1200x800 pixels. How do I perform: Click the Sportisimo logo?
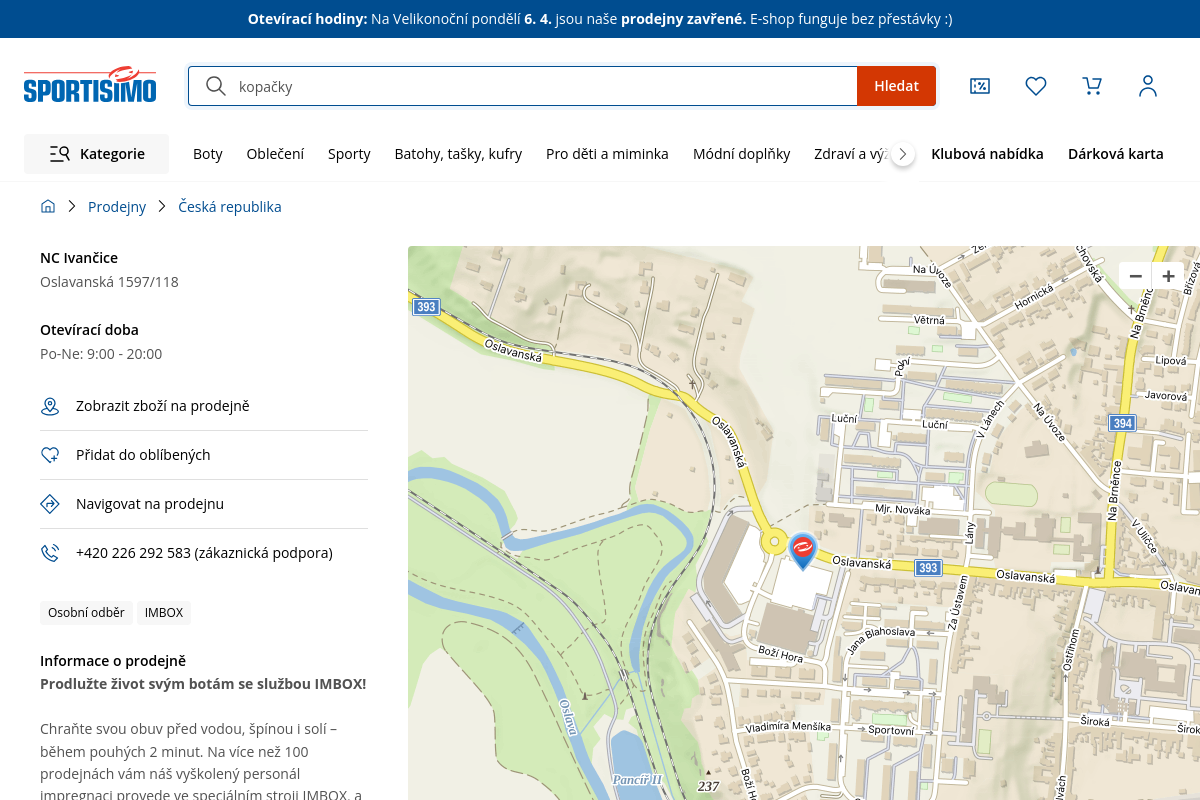(90, 86)
